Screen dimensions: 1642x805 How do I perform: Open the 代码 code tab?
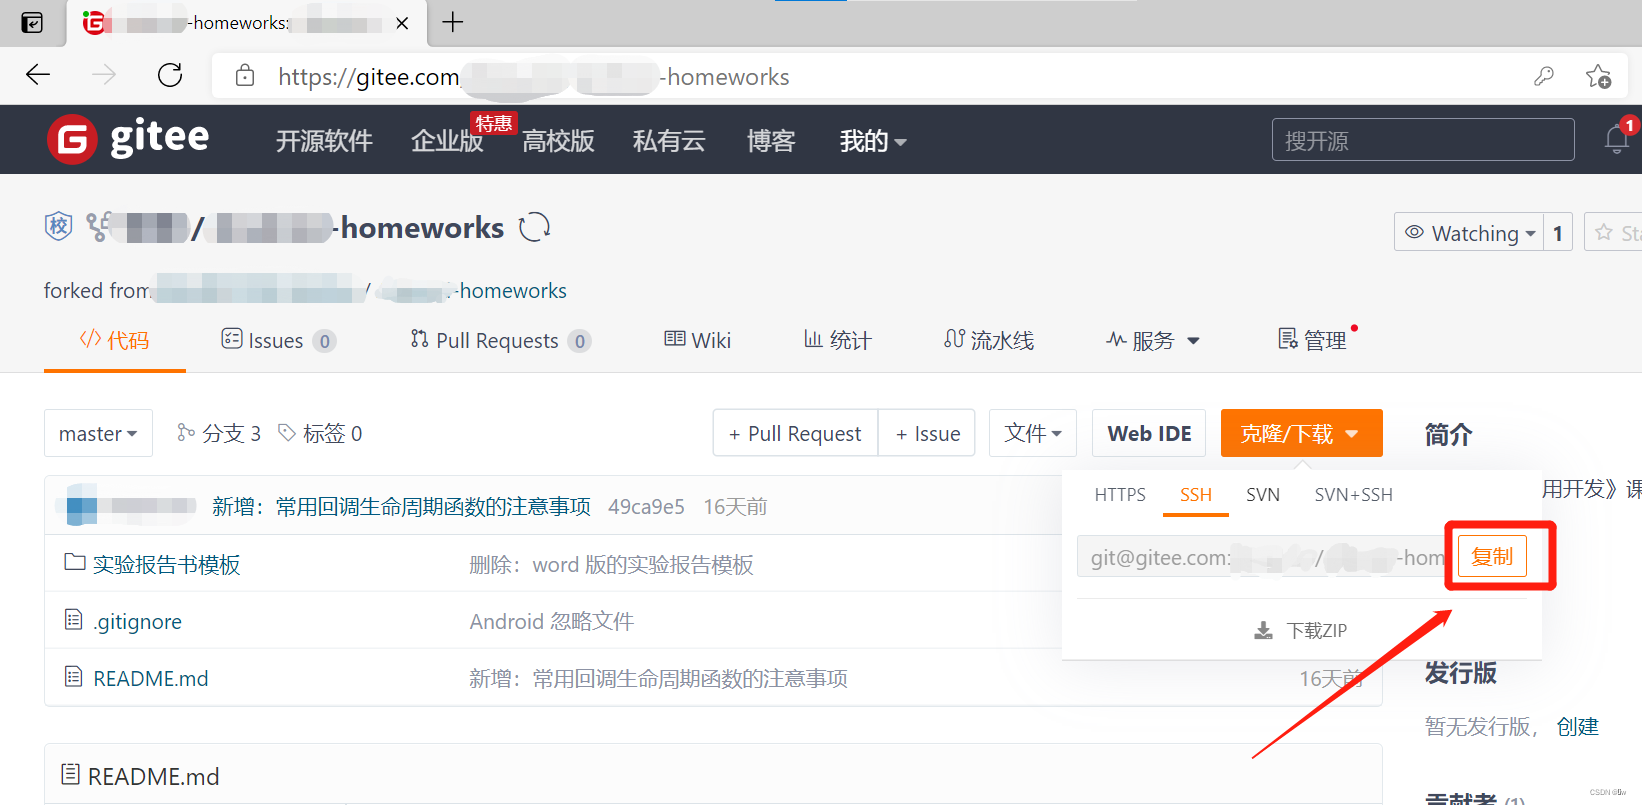[x=115, y=340]
